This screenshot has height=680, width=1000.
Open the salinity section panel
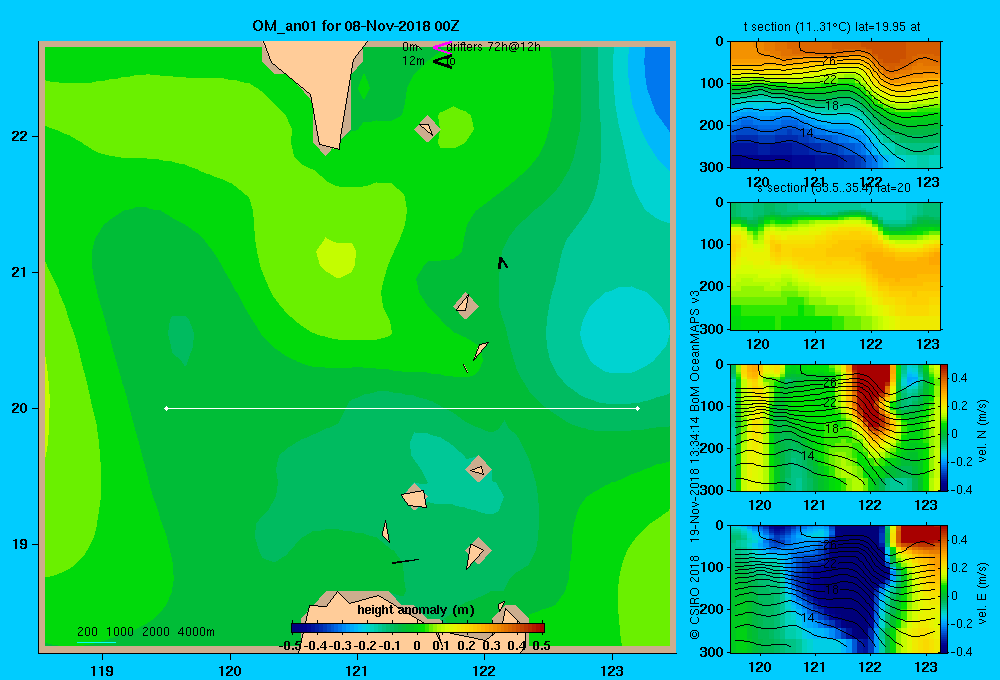pos(835,266)
